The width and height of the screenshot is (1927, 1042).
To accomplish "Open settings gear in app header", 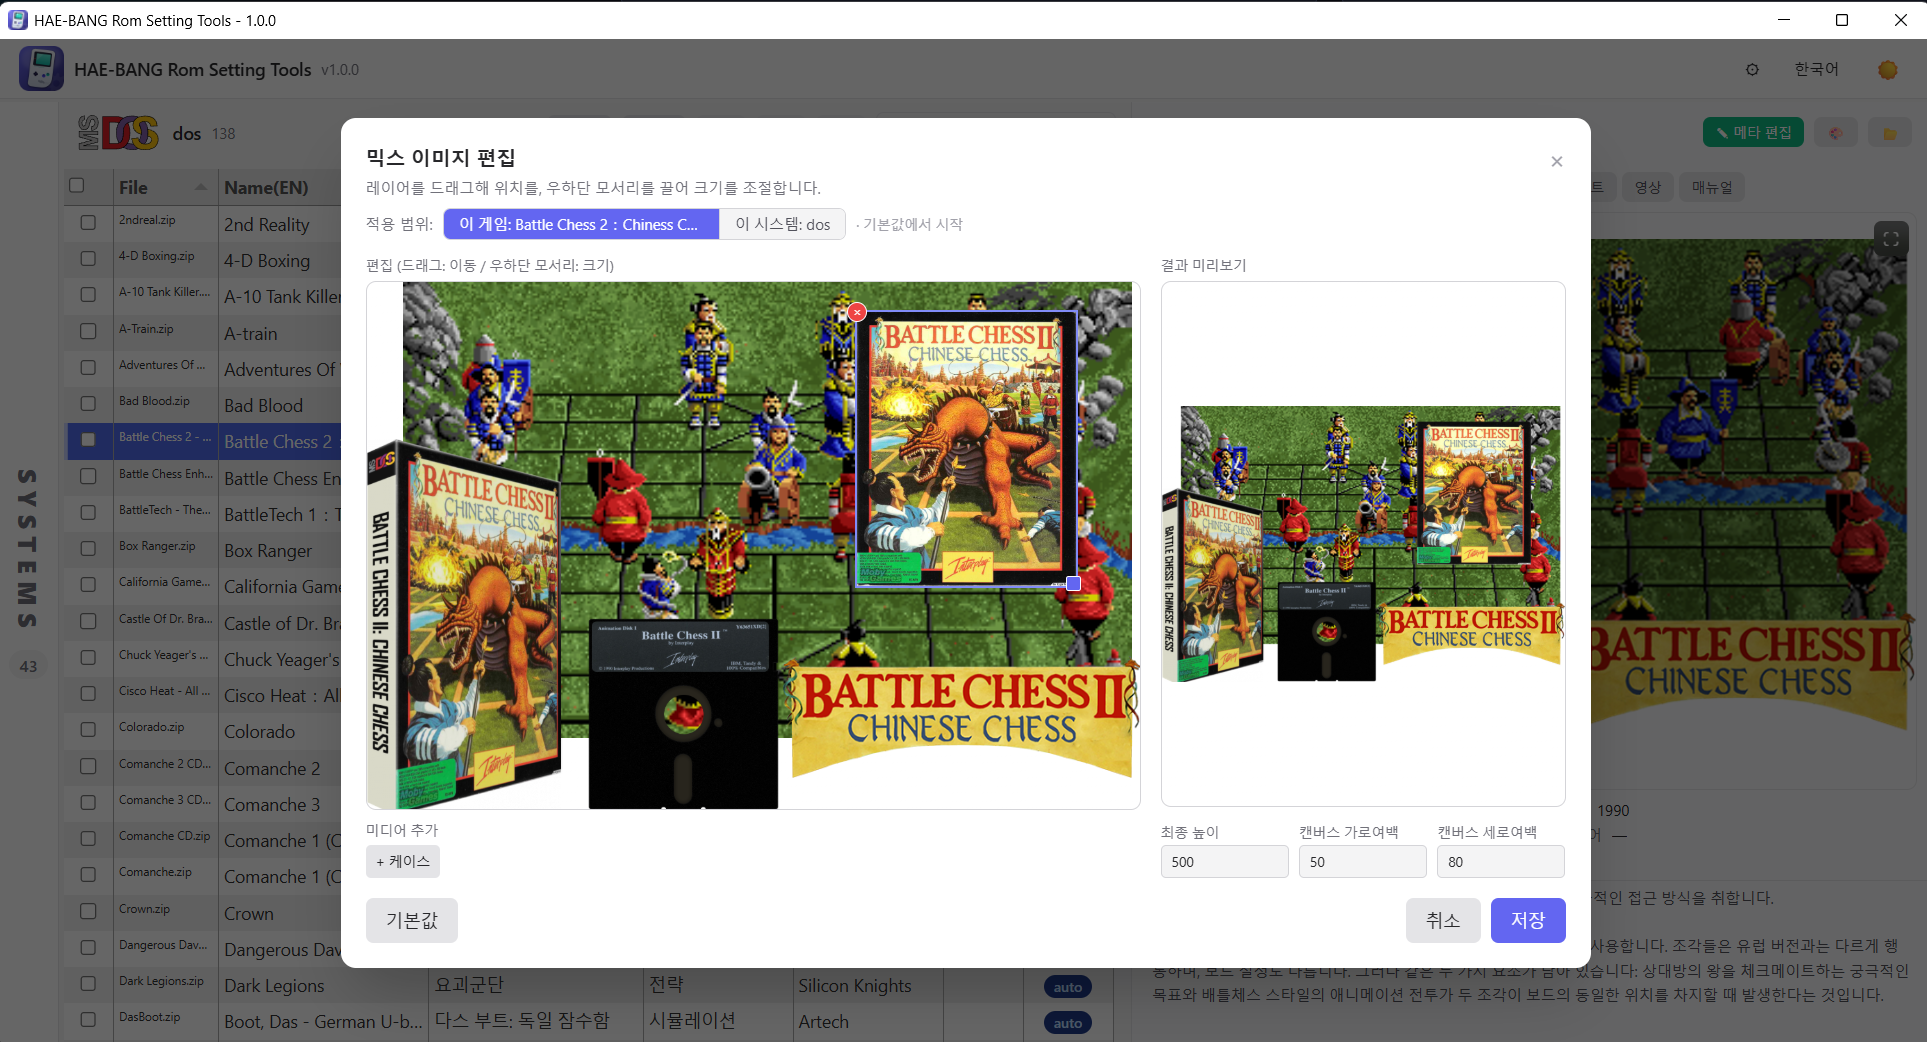I will coord(1752,70).
